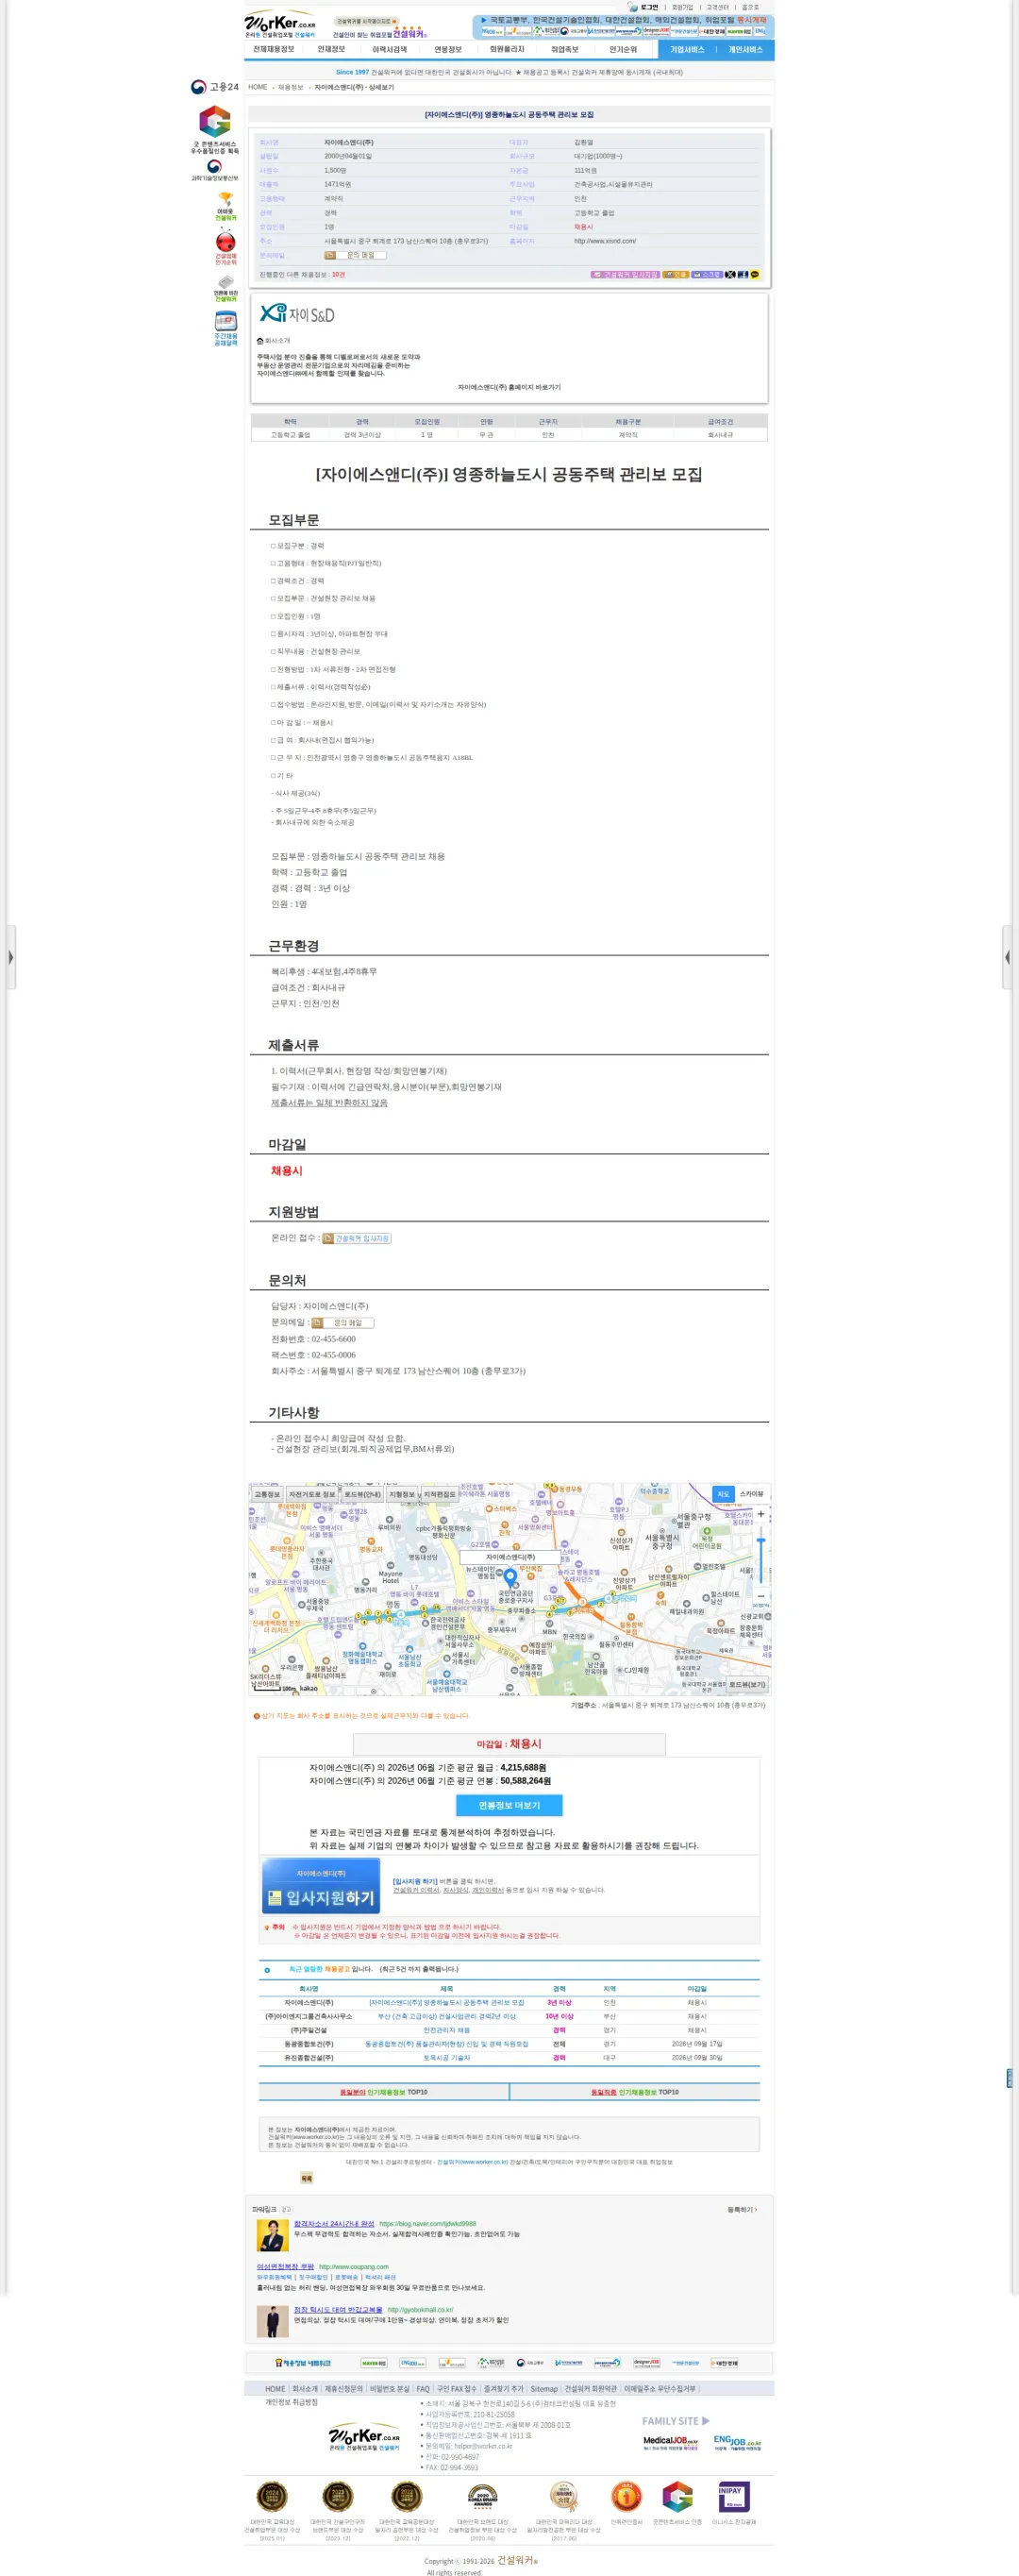Click the 문의 메일 button in company info table

click(355, 255)
